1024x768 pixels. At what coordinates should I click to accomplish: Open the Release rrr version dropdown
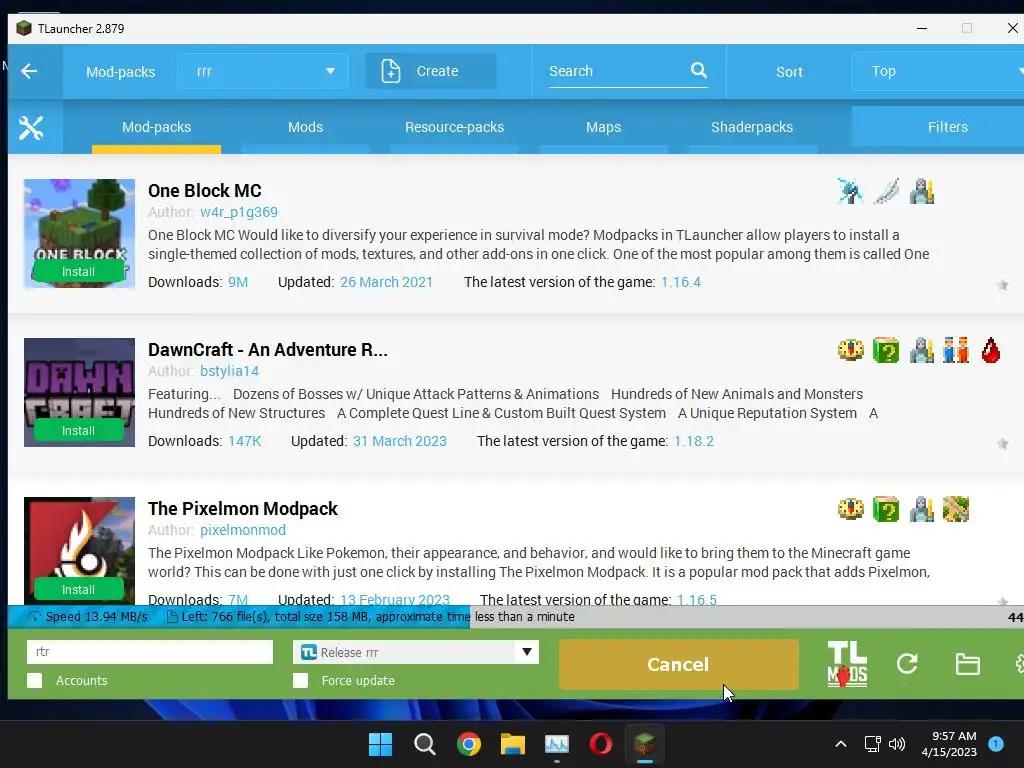coord(415,652)
